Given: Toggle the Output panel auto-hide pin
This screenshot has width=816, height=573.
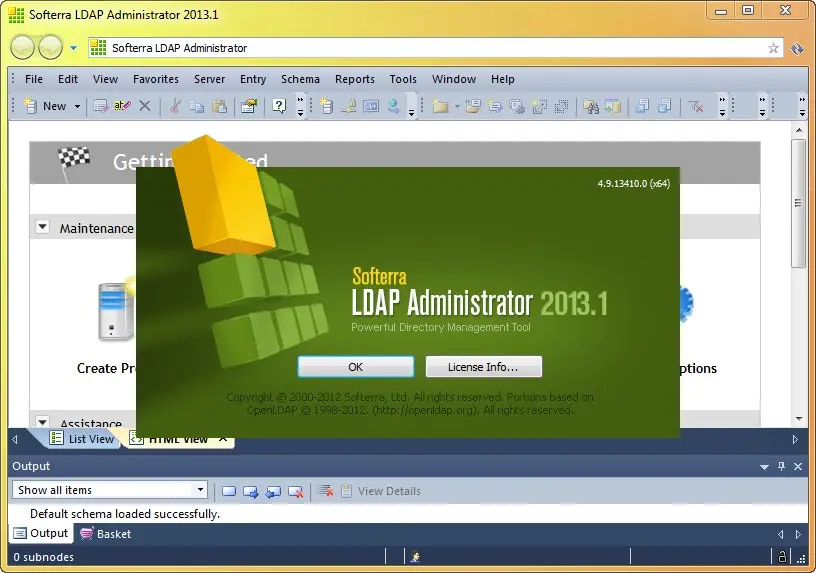Looking at the screenshot, I should pyautogui.click(x=781, y=466).
